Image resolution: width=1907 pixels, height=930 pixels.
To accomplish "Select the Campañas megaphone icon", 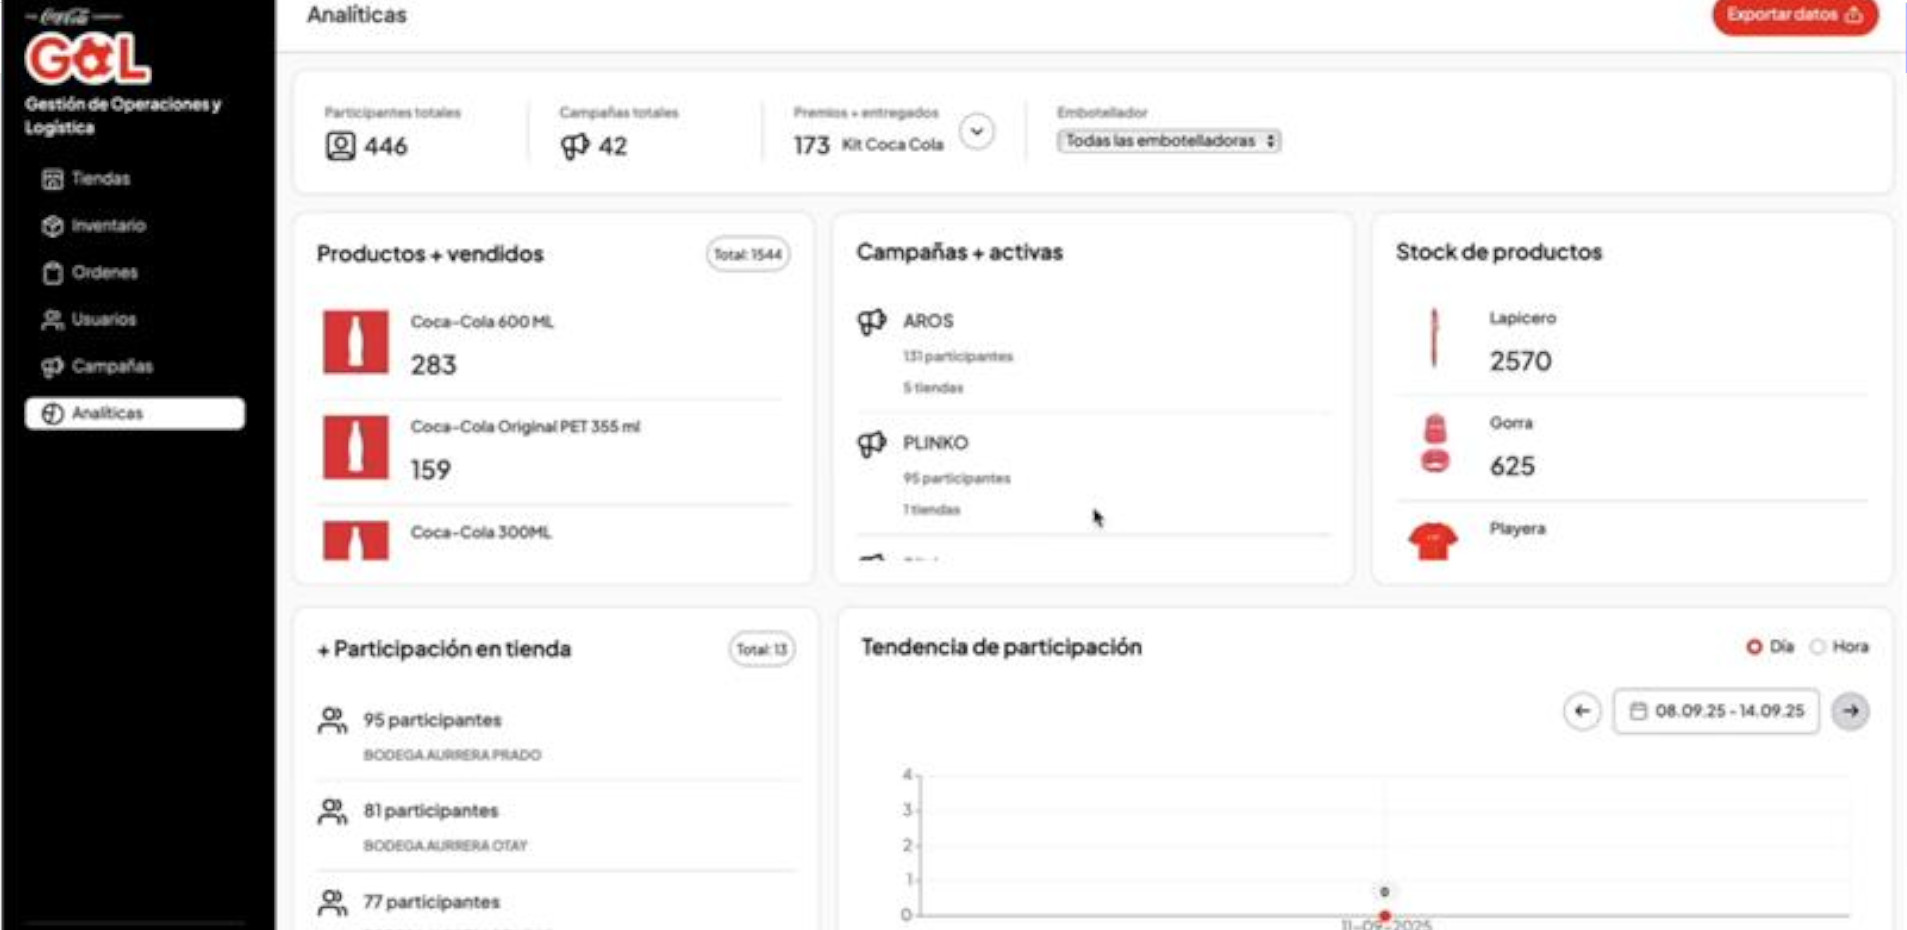I will tap(52, 366).
